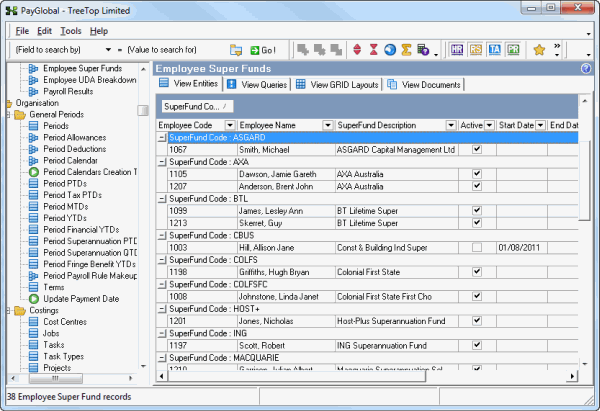Enable Active checkbox for Hill, Allison Jane
Screen dimensions: 600x411
tap(477, 247)
